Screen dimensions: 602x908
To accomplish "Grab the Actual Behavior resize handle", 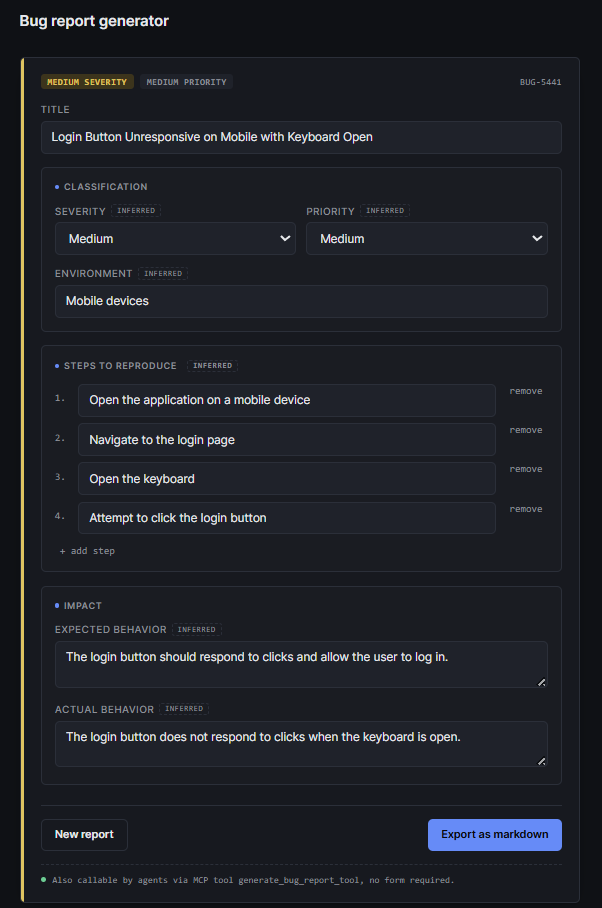I will click(541, 761).
